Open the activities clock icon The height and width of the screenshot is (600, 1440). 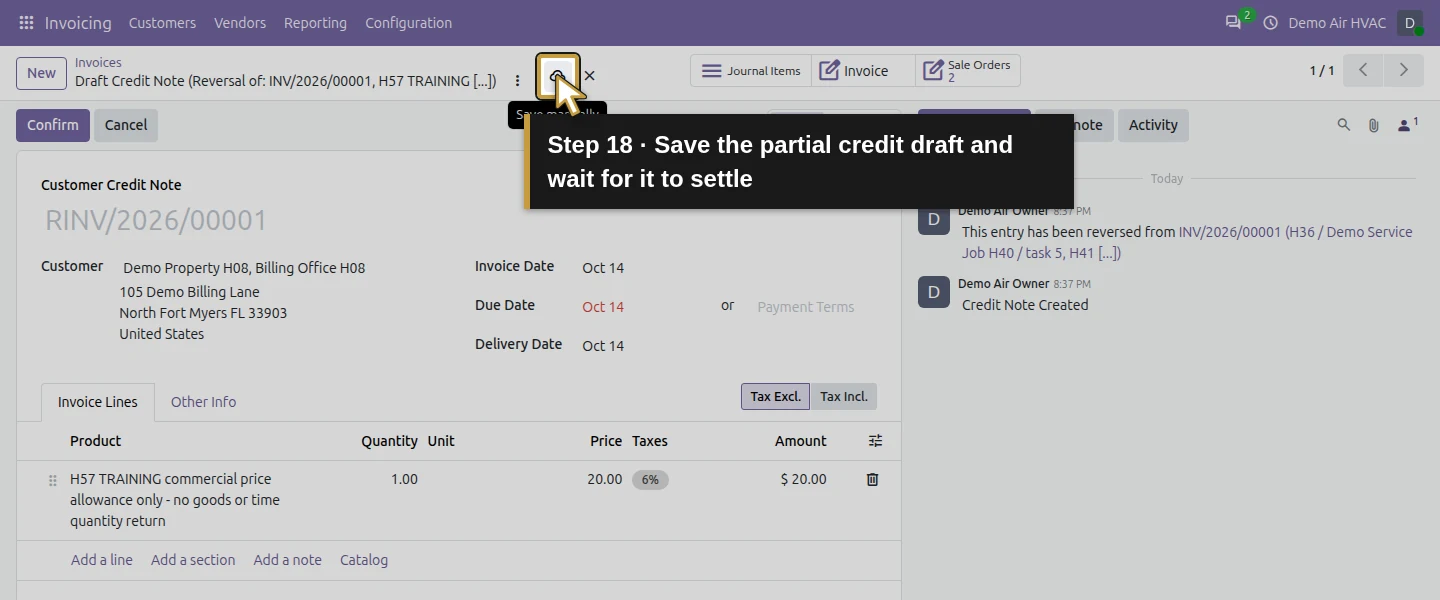click(1271, 22)
